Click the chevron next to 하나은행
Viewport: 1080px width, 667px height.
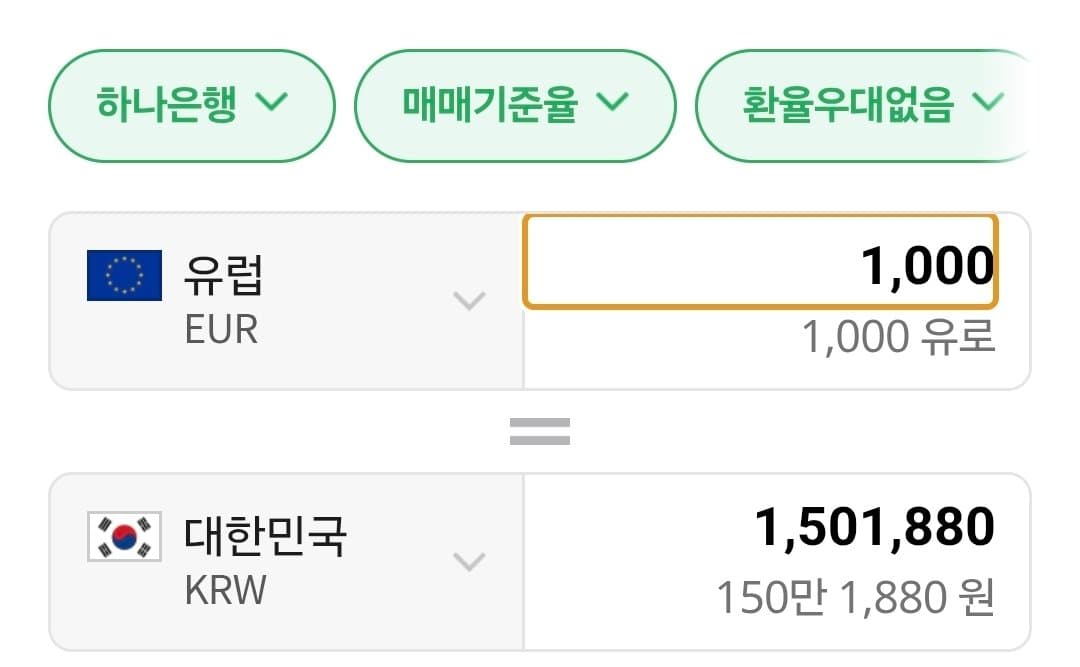[271, 102]
